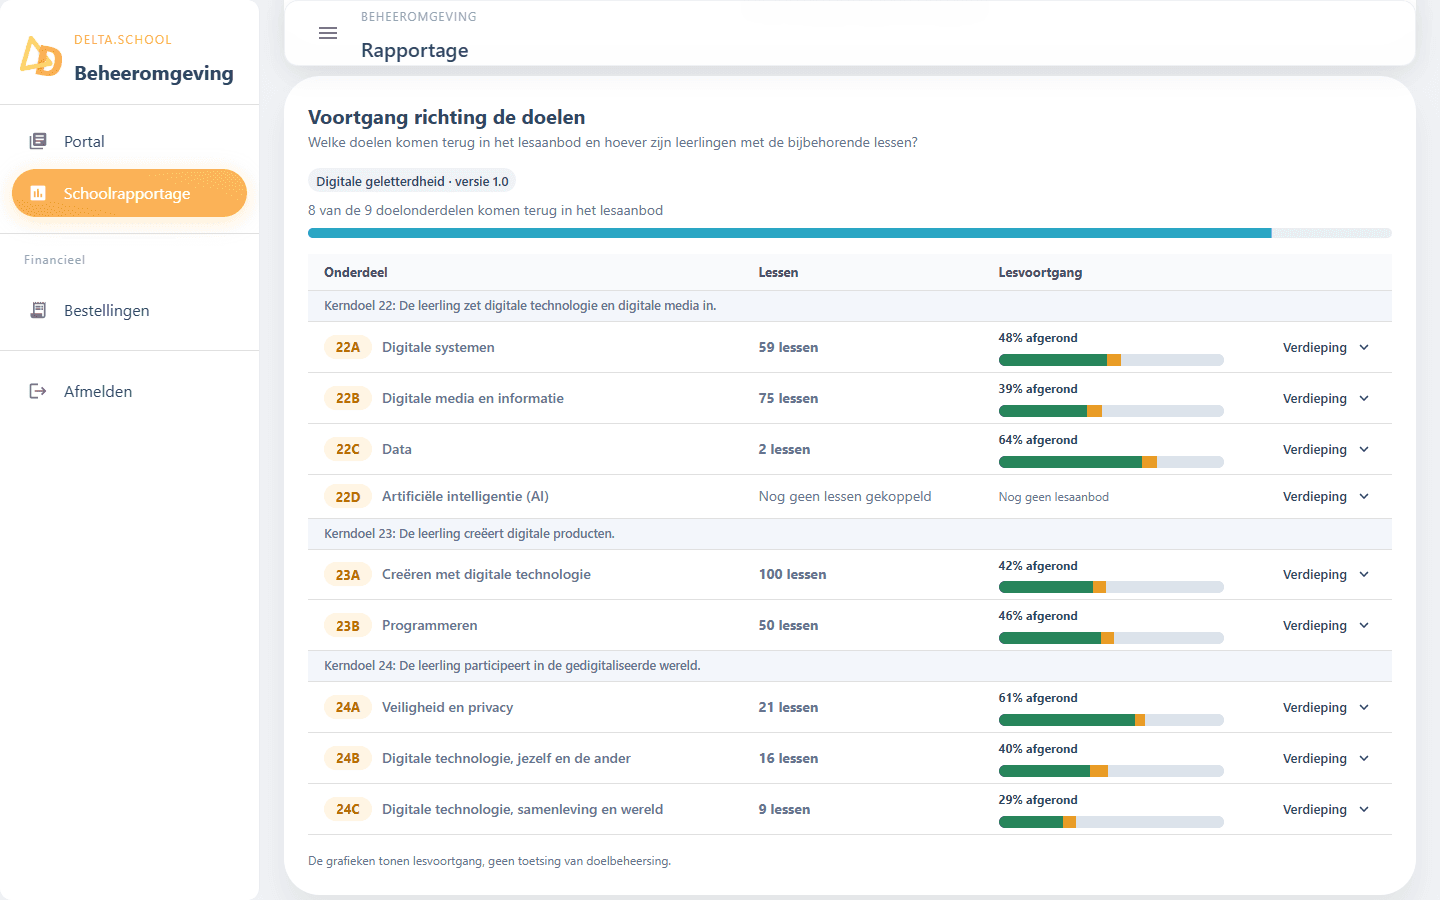This screenshot has height=900, width=1440.
Task: Expand Verdieping for Artificiële intelligentie (AI)
Action: tap(1326, 496)
